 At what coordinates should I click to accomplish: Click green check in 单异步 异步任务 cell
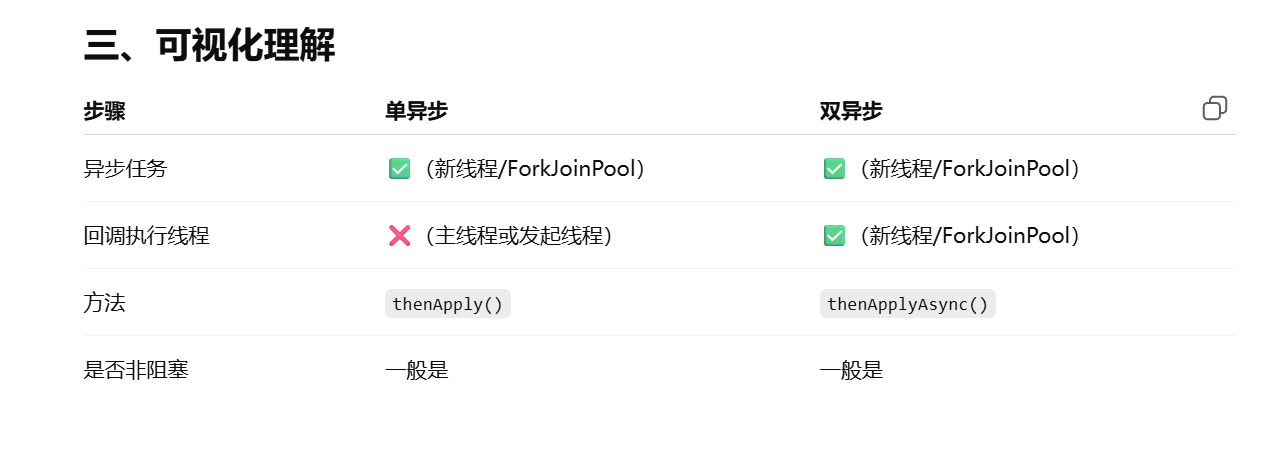point(399,169)
